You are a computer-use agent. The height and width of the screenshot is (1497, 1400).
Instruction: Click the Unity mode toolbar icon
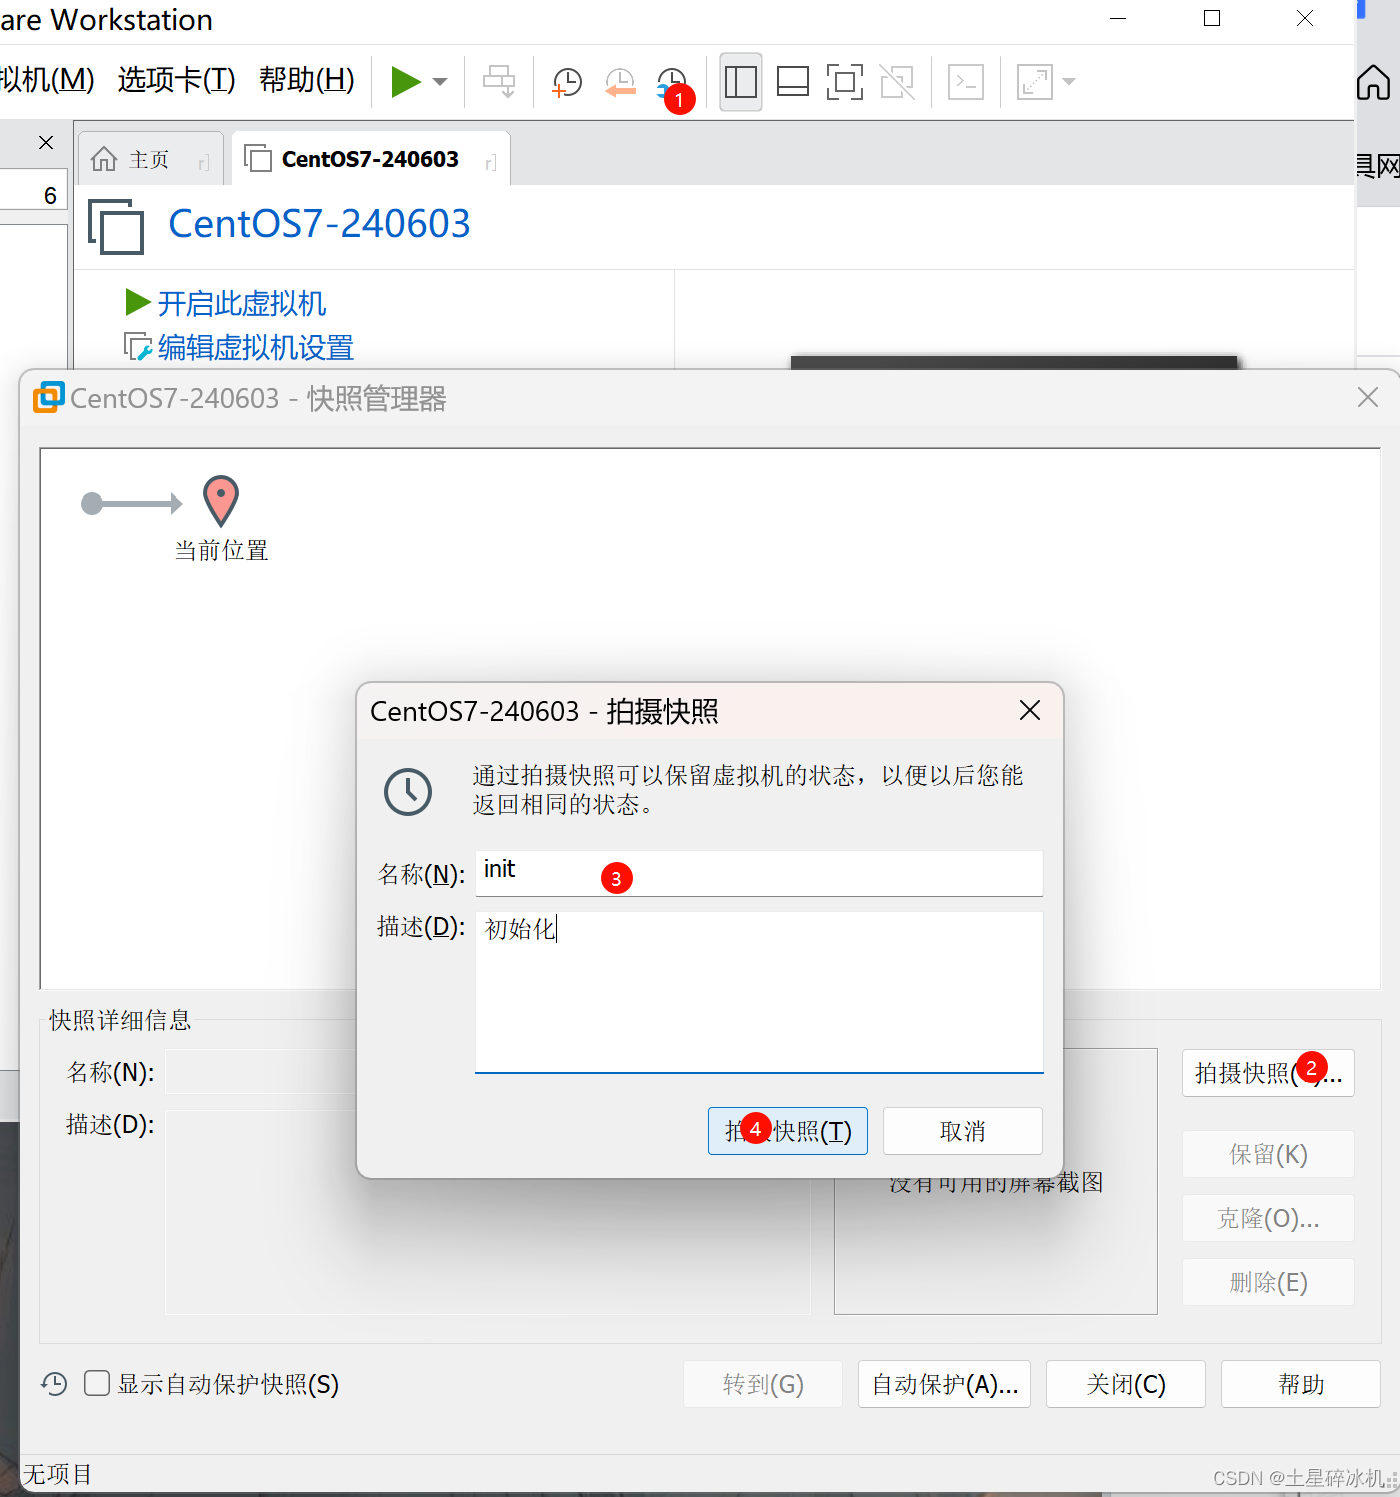tap(897, 82)
